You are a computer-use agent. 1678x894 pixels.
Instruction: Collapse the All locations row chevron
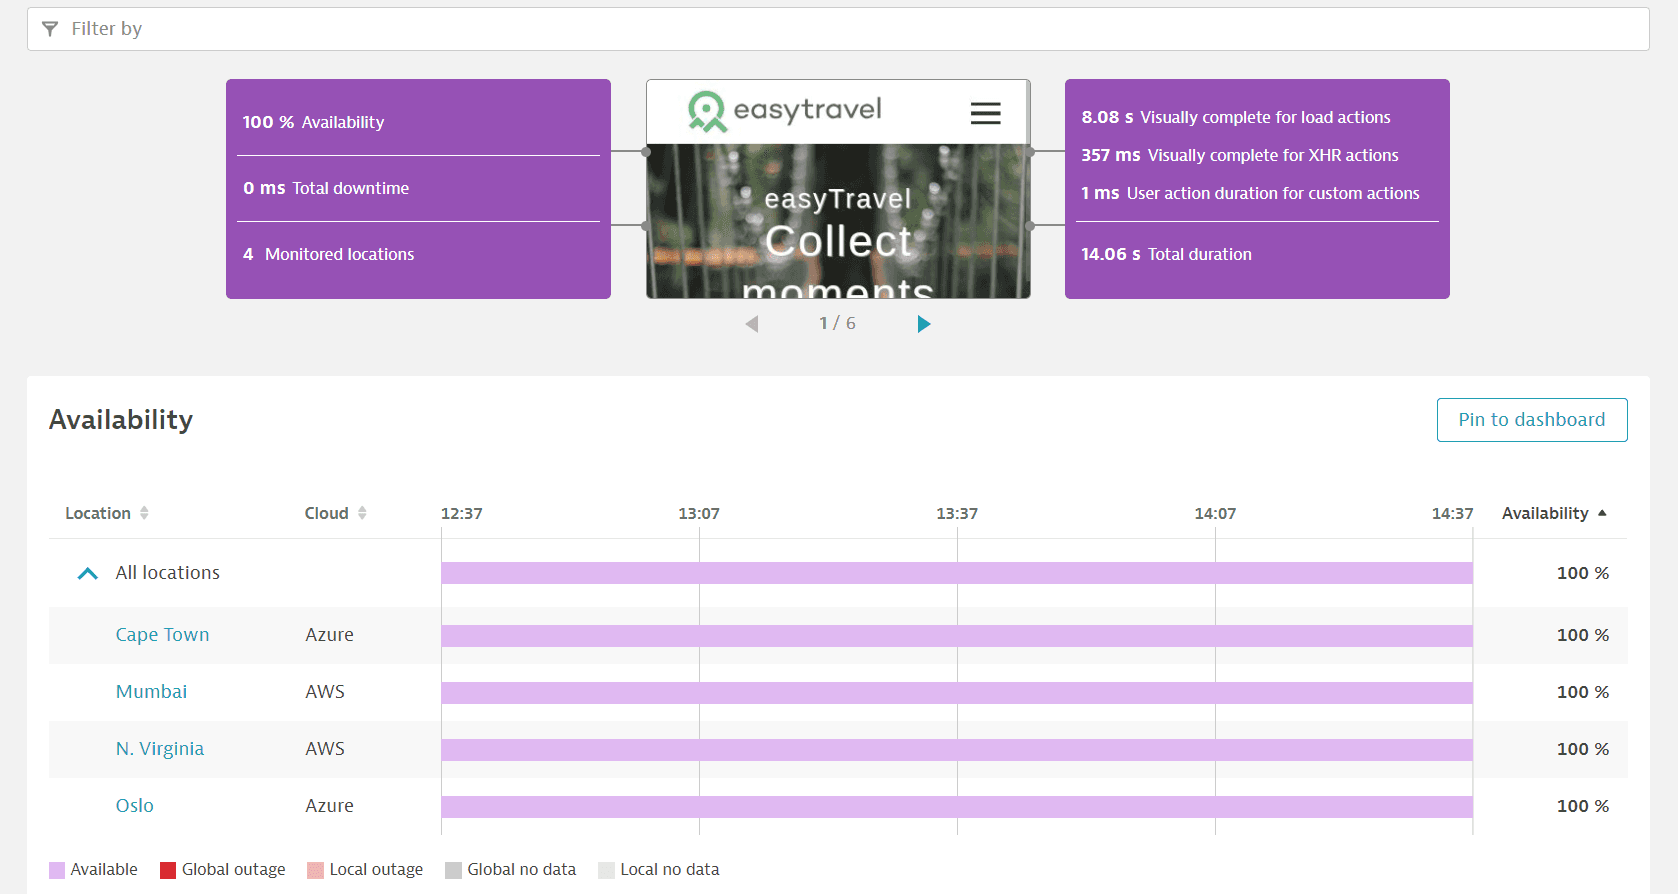click(88, 573)
